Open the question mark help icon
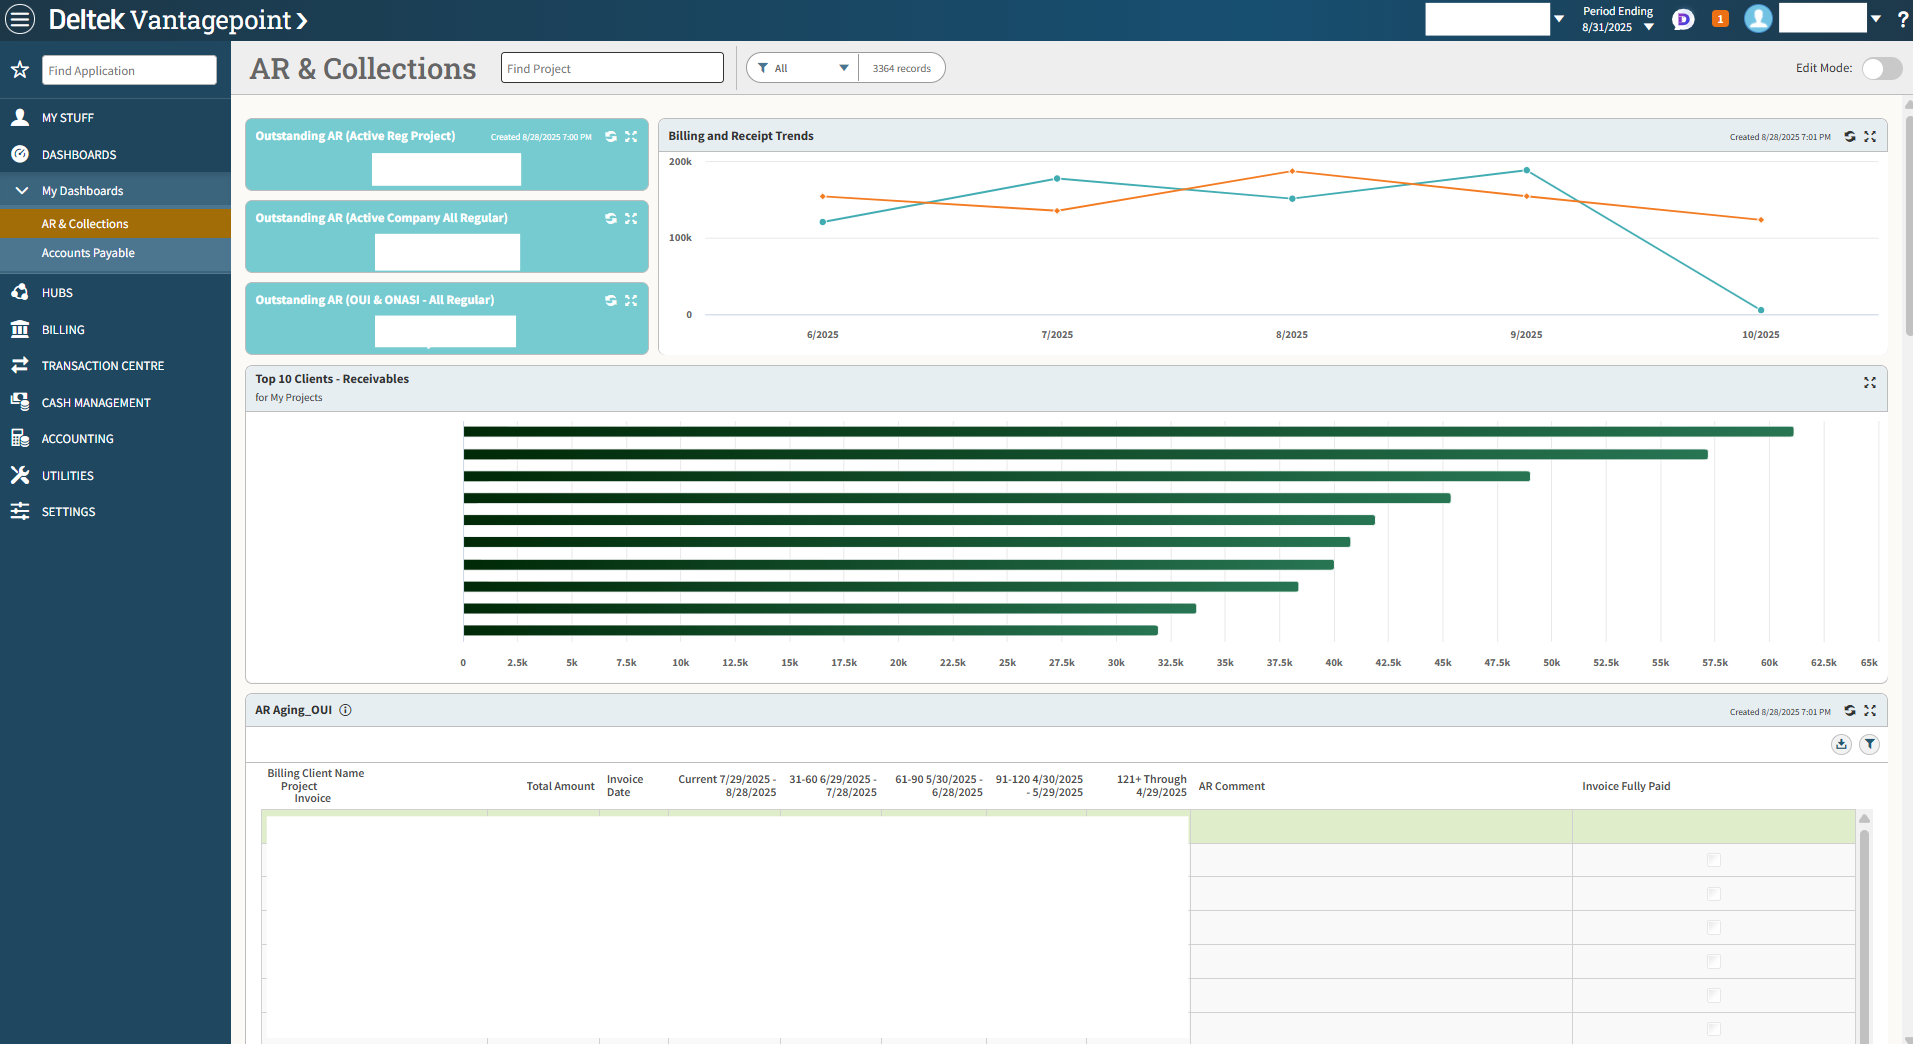 [1902, 19]
